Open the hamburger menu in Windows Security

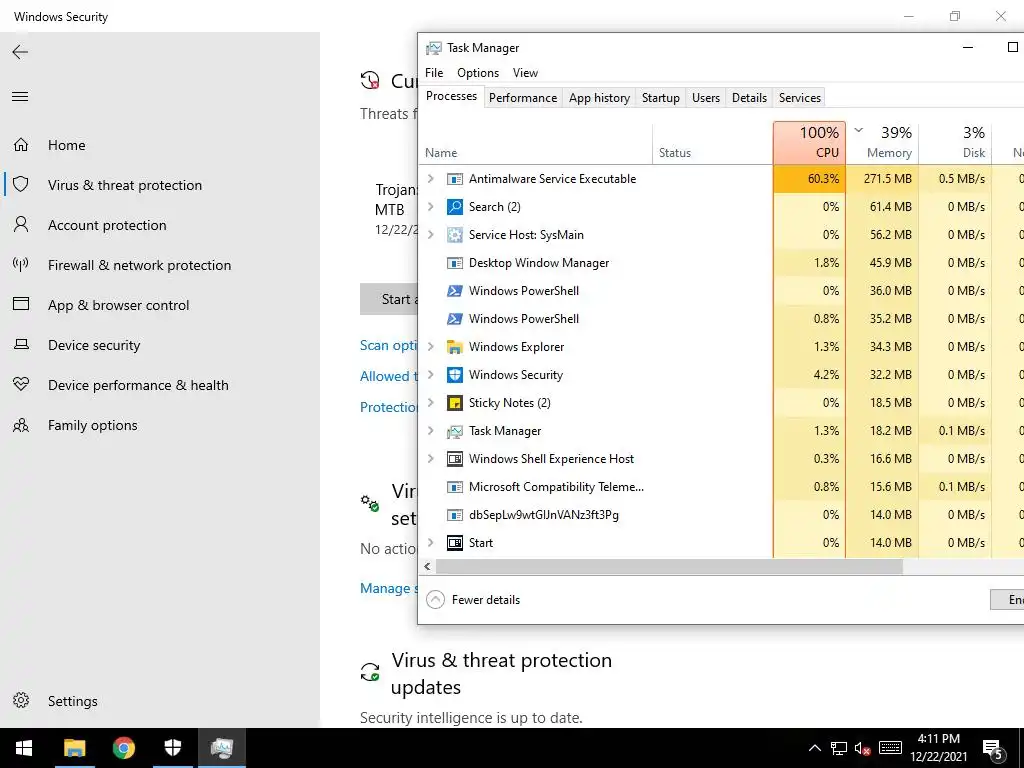pyautogui.click(x=20, y=97)
